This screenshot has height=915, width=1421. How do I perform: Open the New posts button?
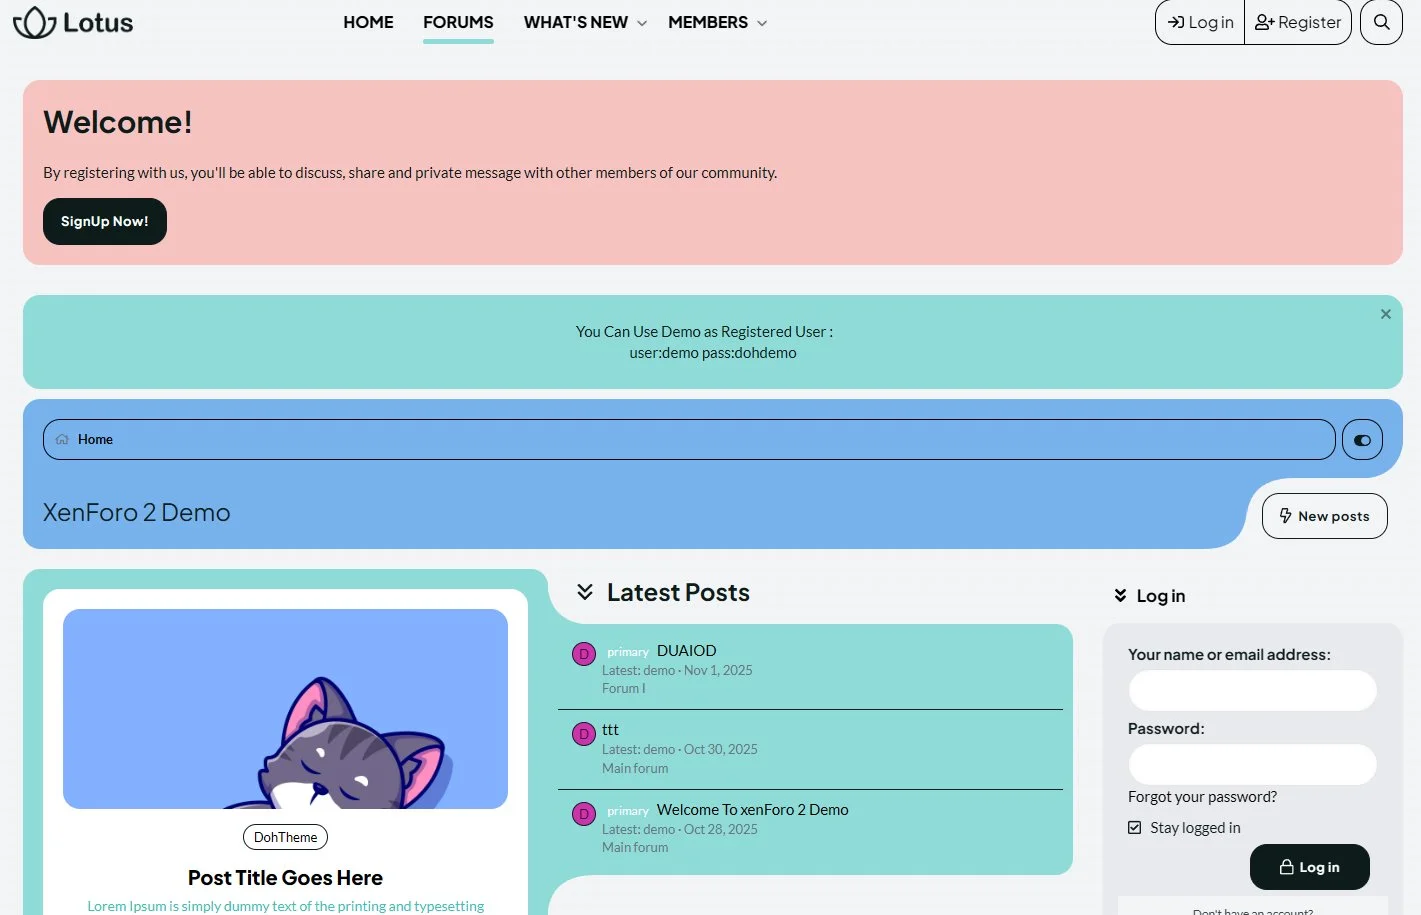click(1324, 516)
